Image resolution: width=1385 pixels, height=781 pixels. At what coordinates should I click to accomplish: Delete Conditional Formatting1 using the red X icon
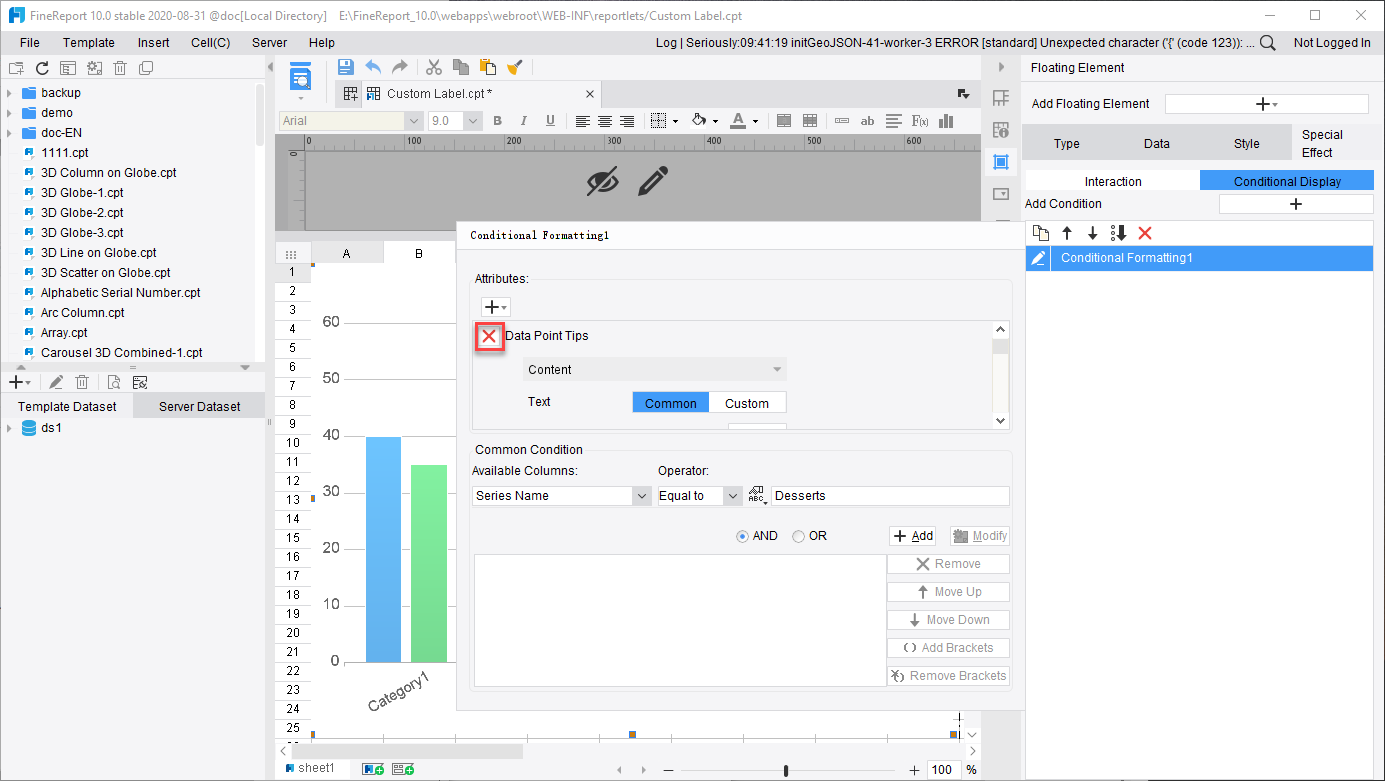point(1144,232)
